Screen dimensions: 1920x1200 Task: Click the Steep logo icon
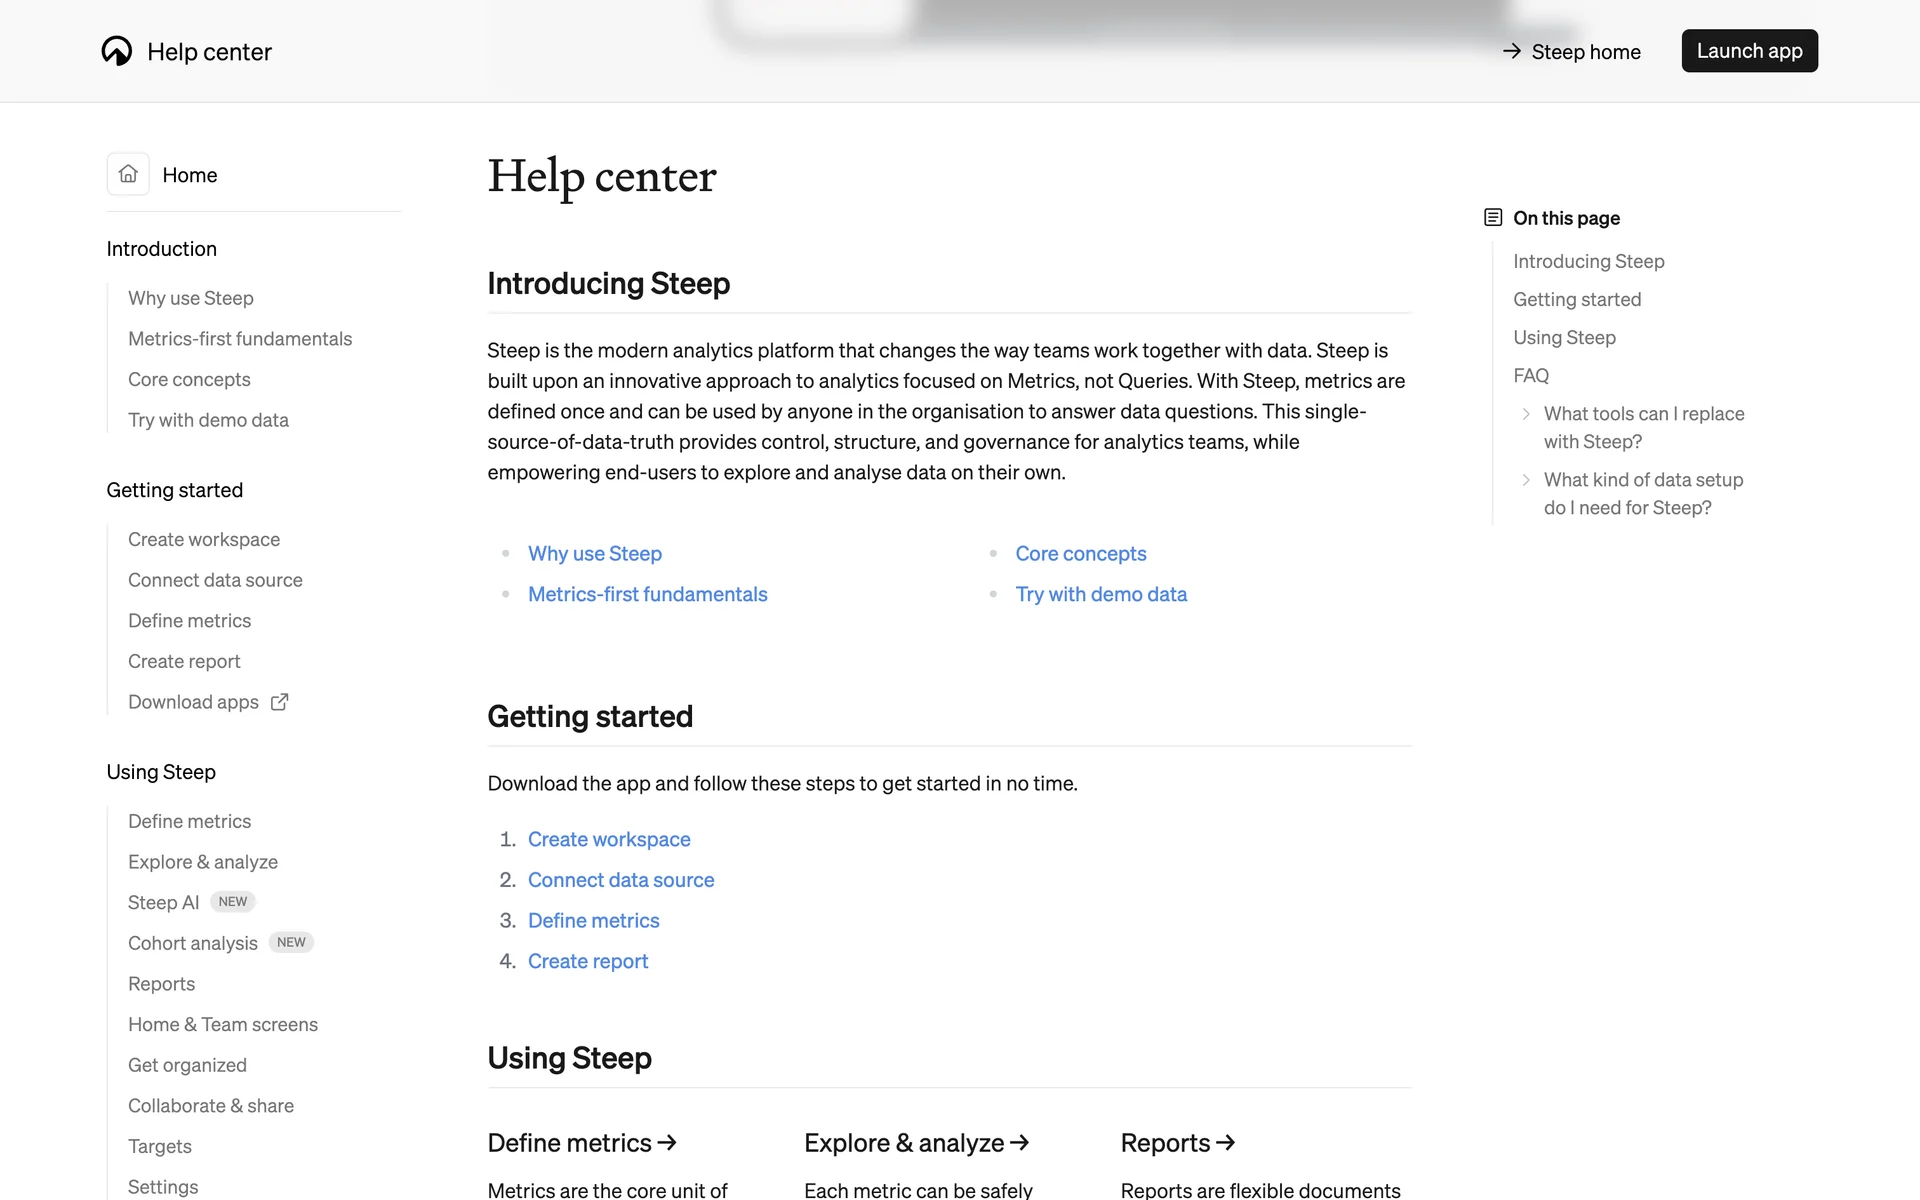pos(117,51)
